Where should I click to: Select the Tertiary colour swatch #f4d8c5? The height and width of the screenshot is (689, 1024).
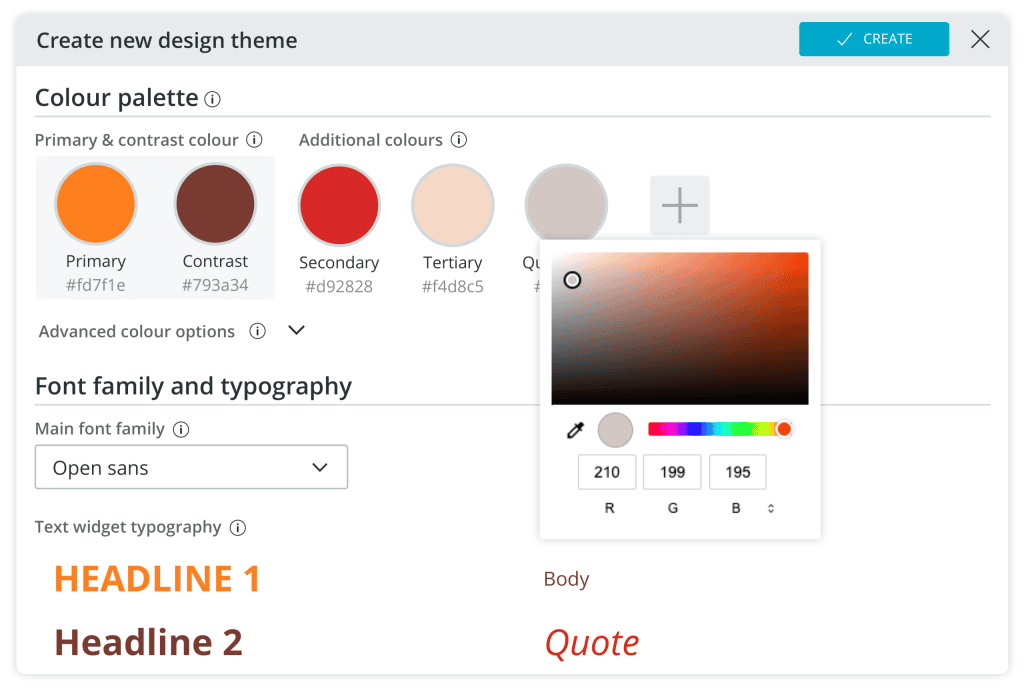coord(452,203)
